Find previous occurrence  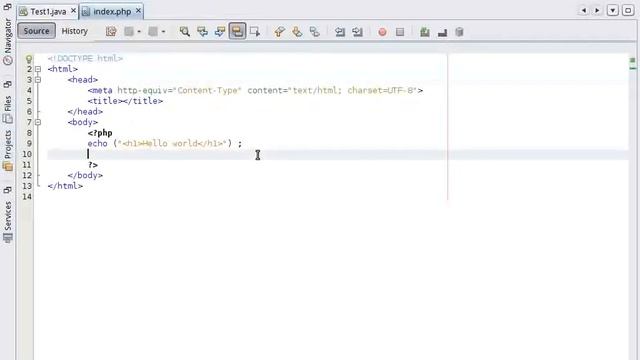click(202, 31)
